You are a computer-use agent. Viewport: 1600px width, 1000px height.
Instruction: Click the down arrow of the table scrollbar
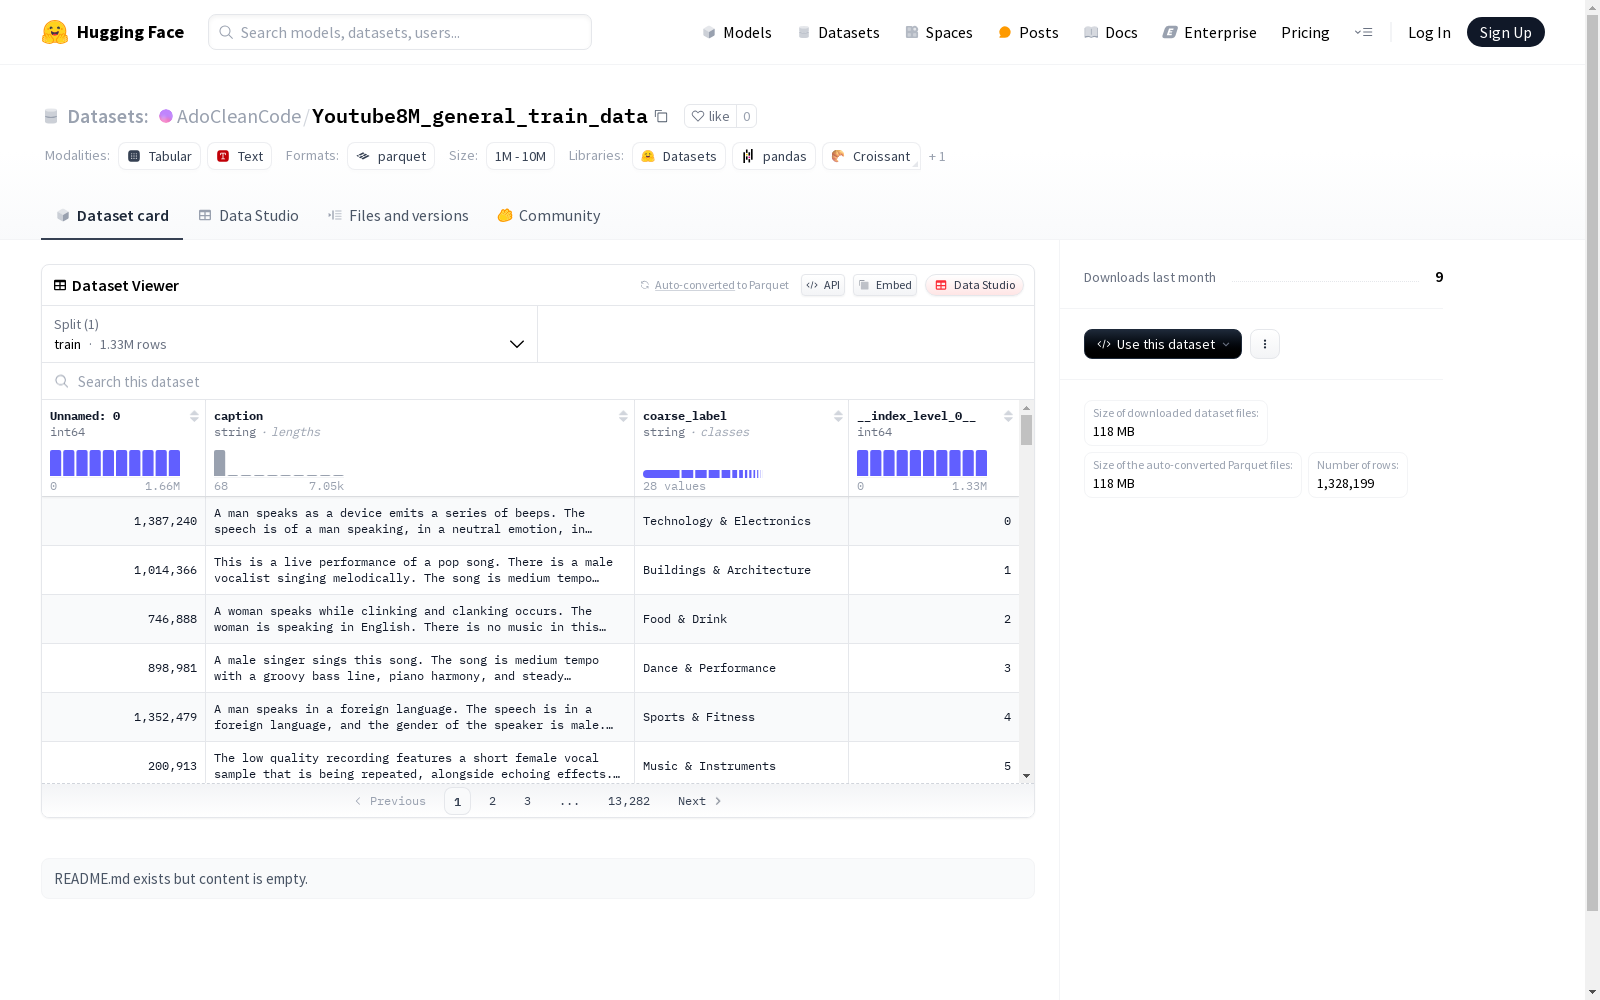click(x=1026, y=776)
